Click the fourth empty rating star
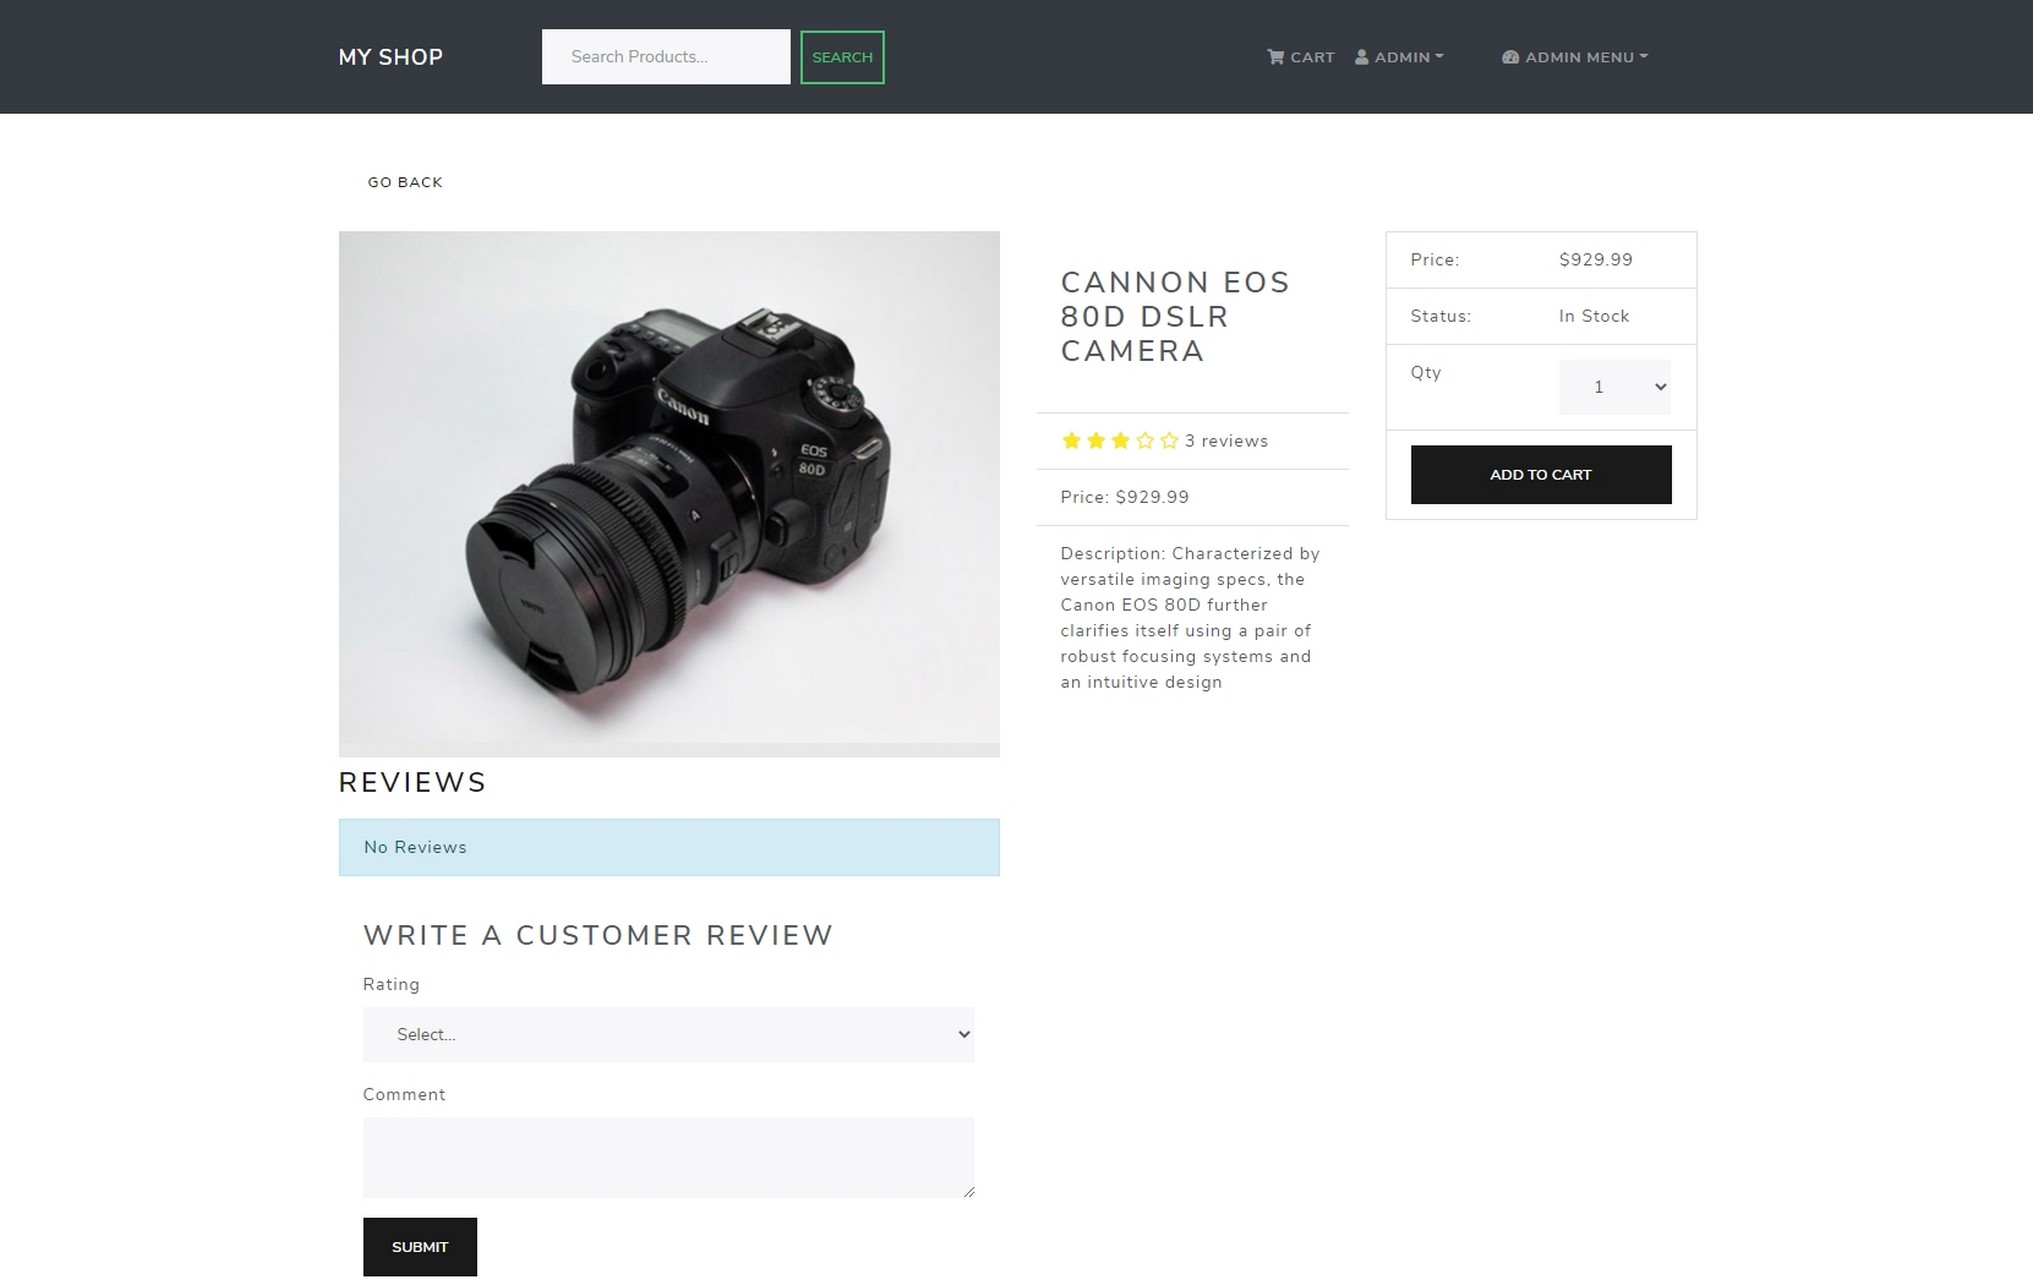 click(x=1145, y=441)
